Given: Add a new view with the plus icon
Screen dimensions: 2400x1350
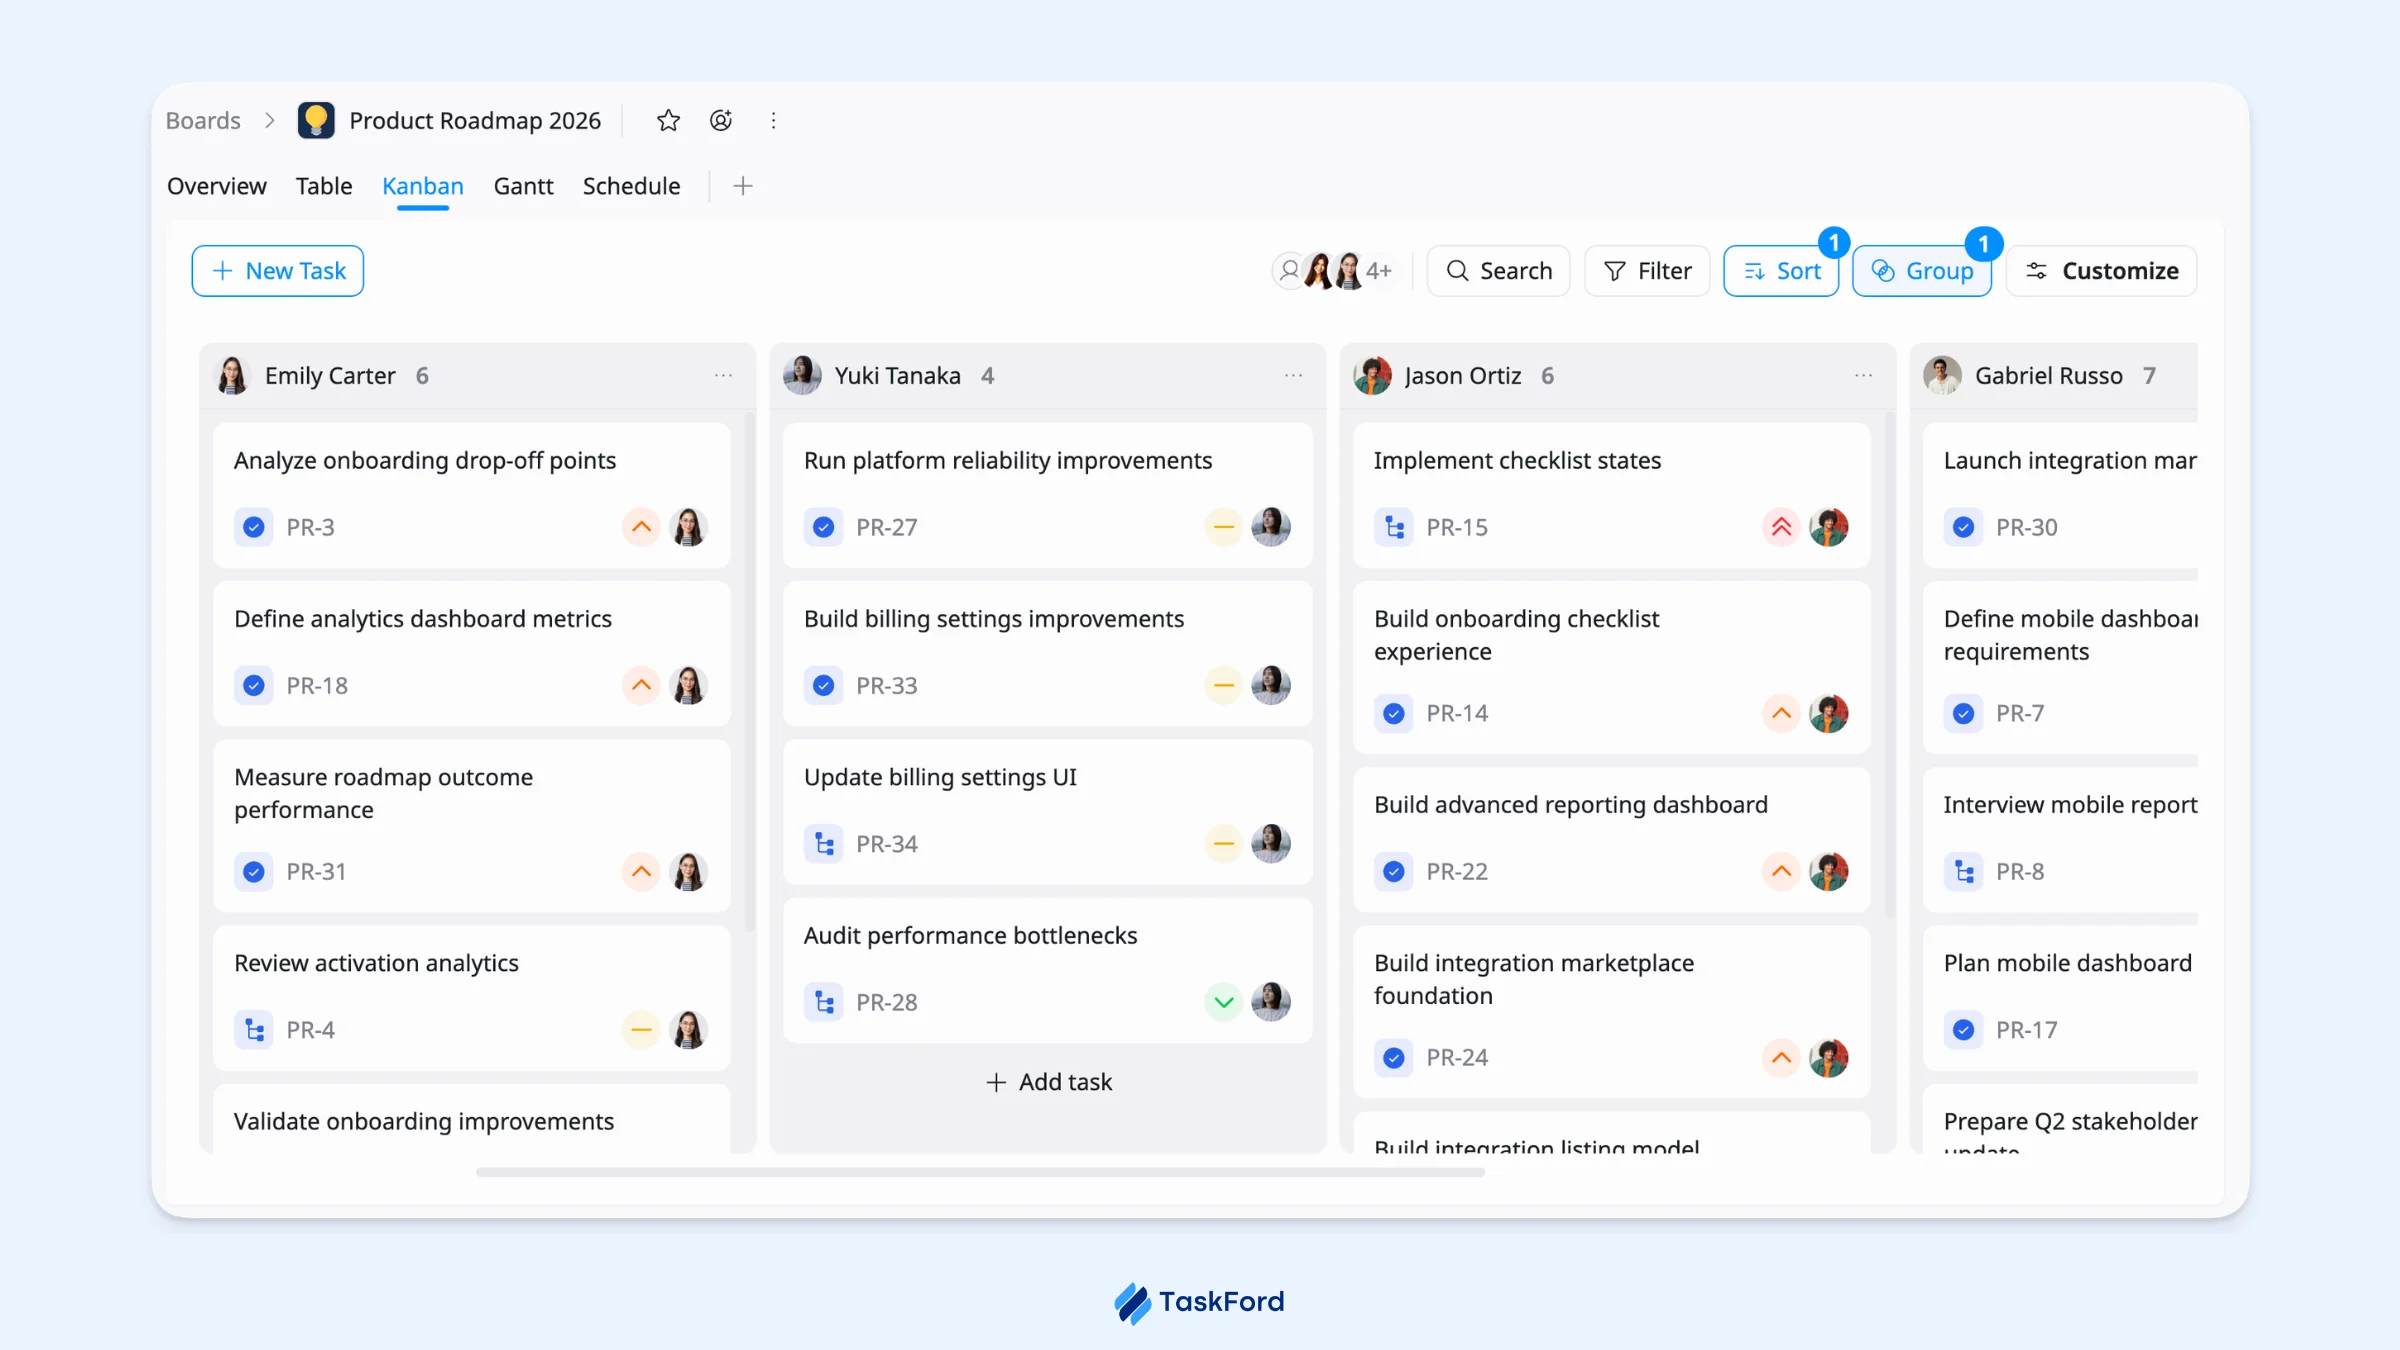Looking at the screenshot, I should tap(743, 186).
